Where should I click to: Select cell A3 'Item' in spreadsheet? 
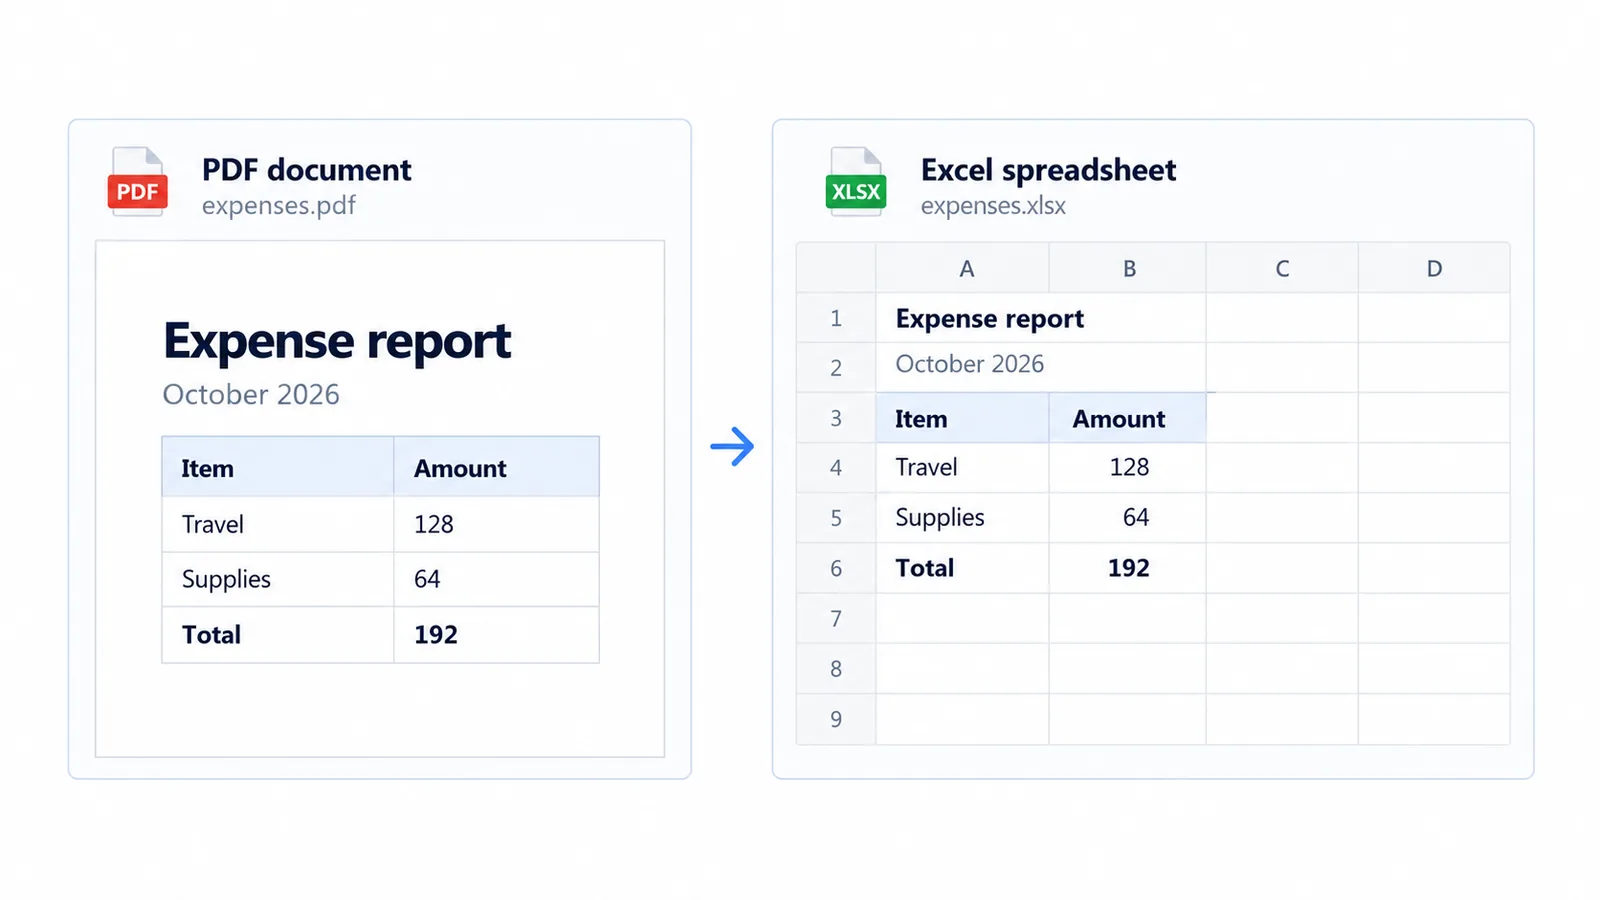tap(963, 418)
